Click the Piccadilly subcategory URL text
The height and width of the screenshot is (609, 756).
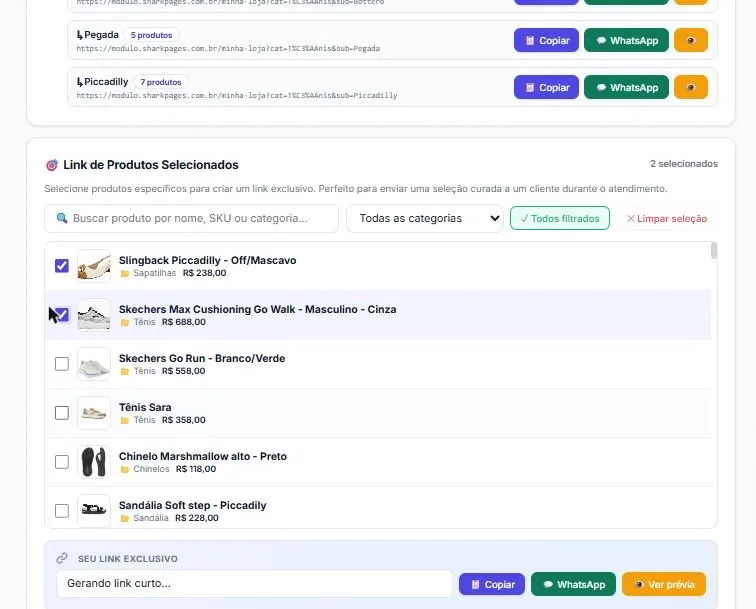[237, 95]
